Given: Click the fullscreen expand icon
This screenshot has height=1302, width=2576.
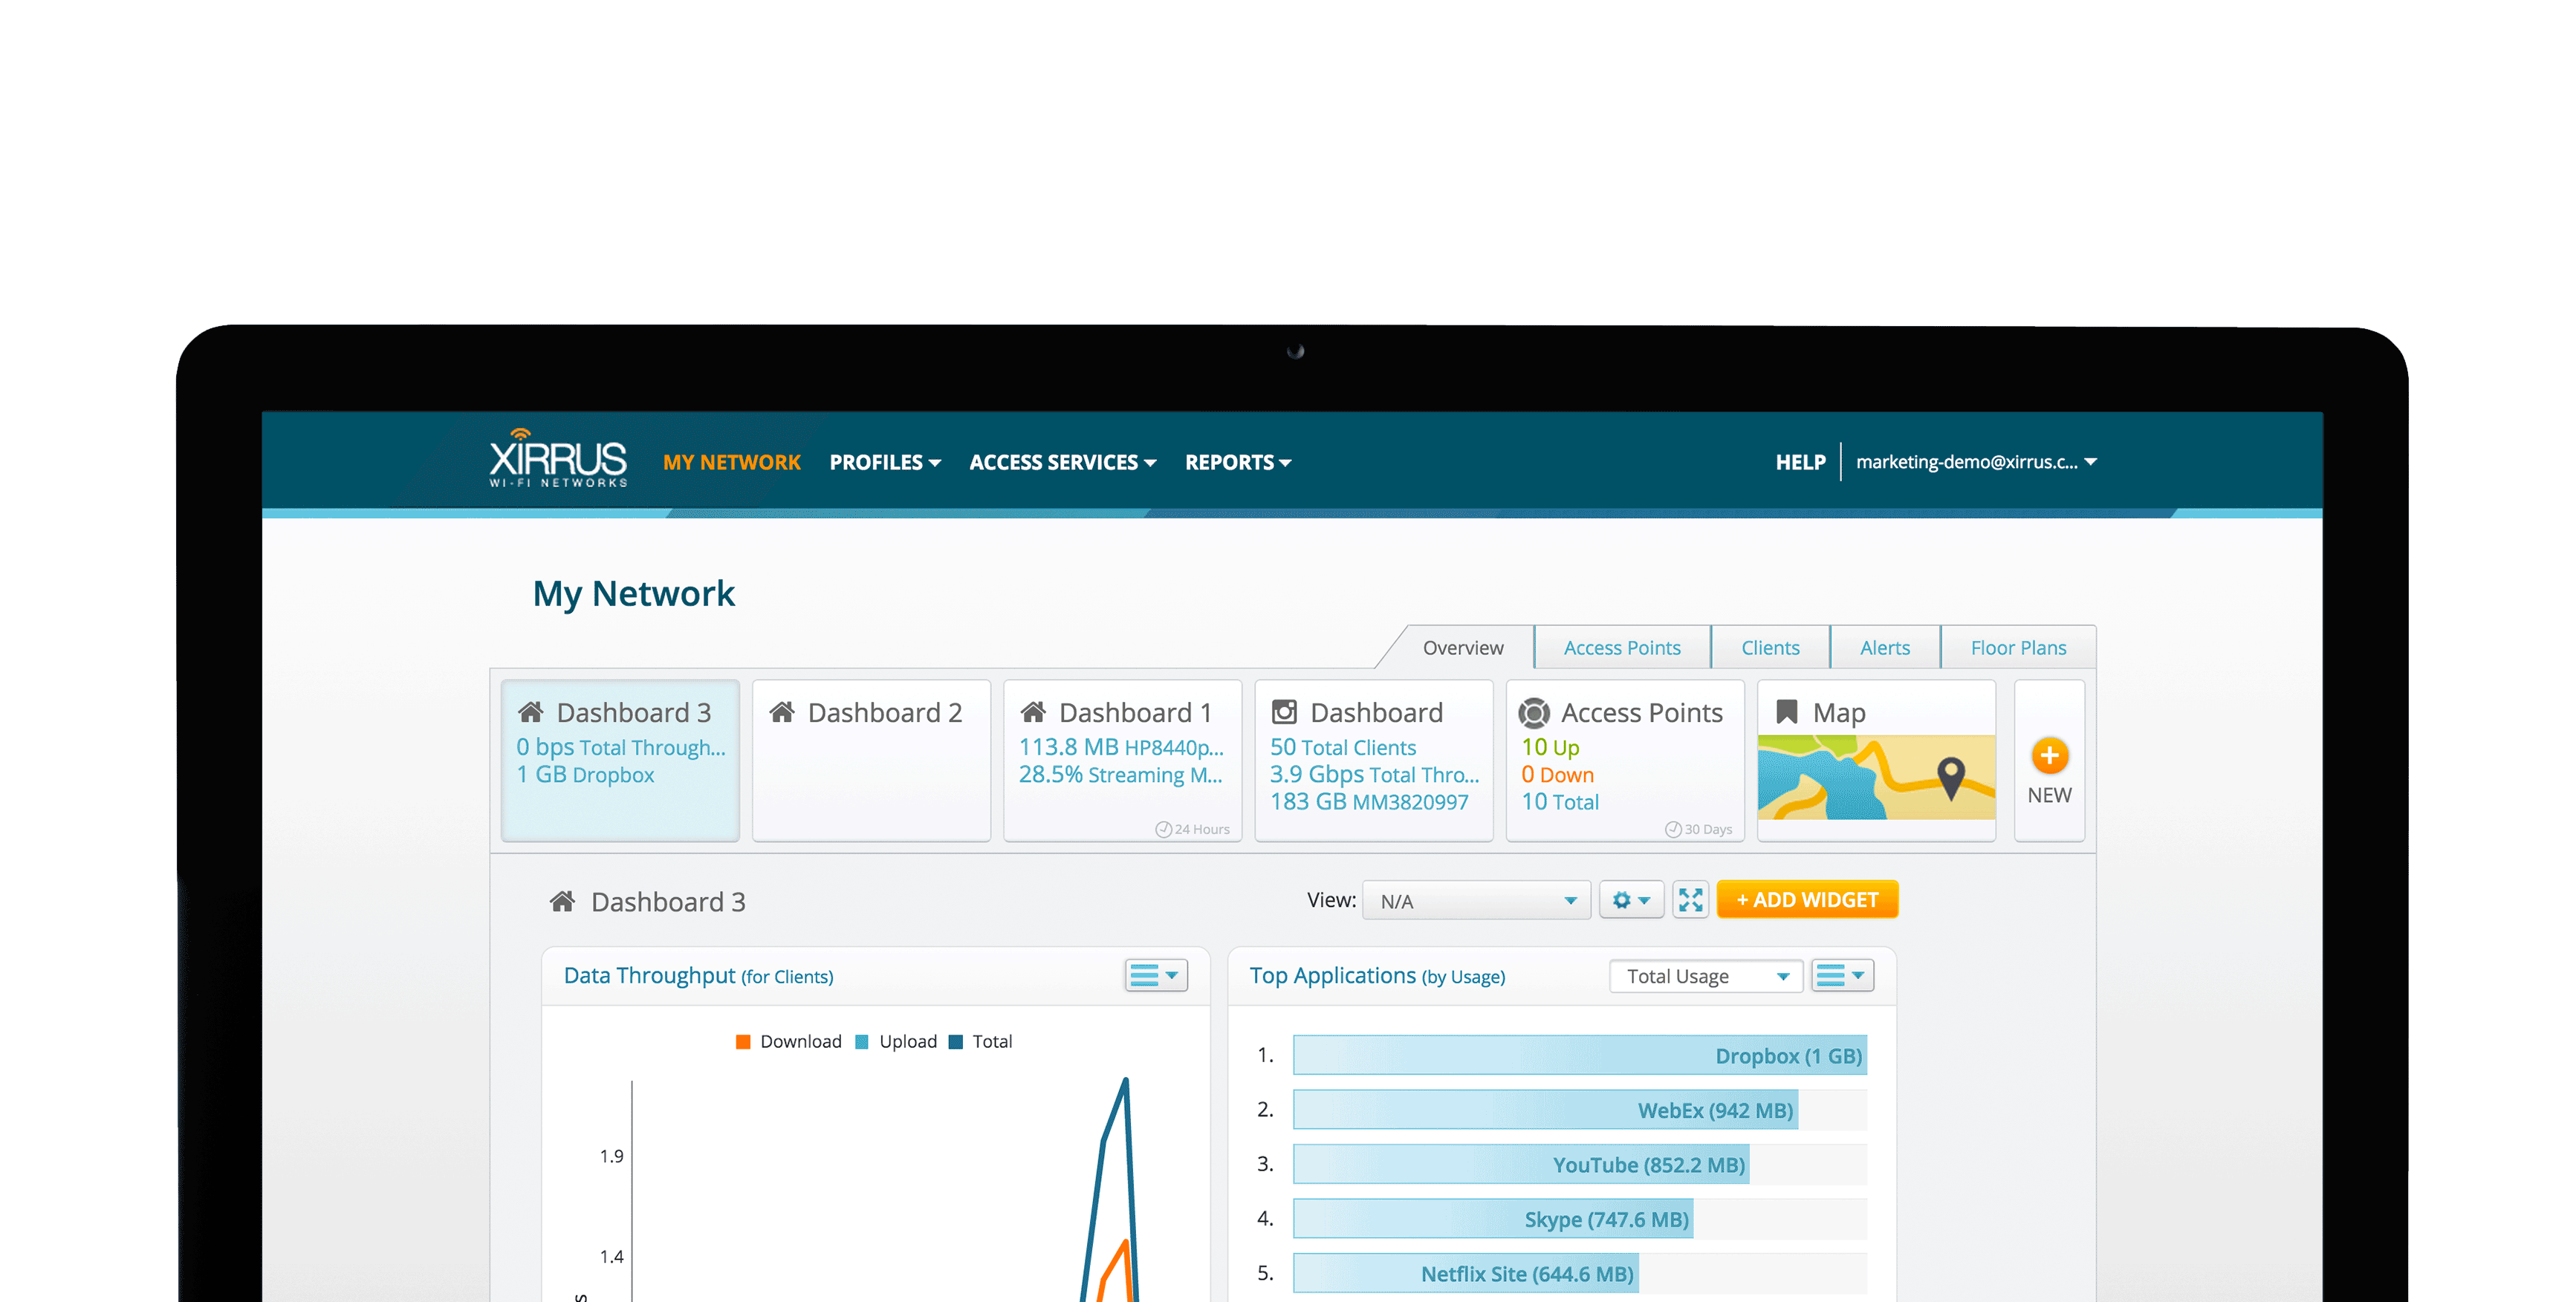Looking at the screenshot, I should click(1690, 900).
